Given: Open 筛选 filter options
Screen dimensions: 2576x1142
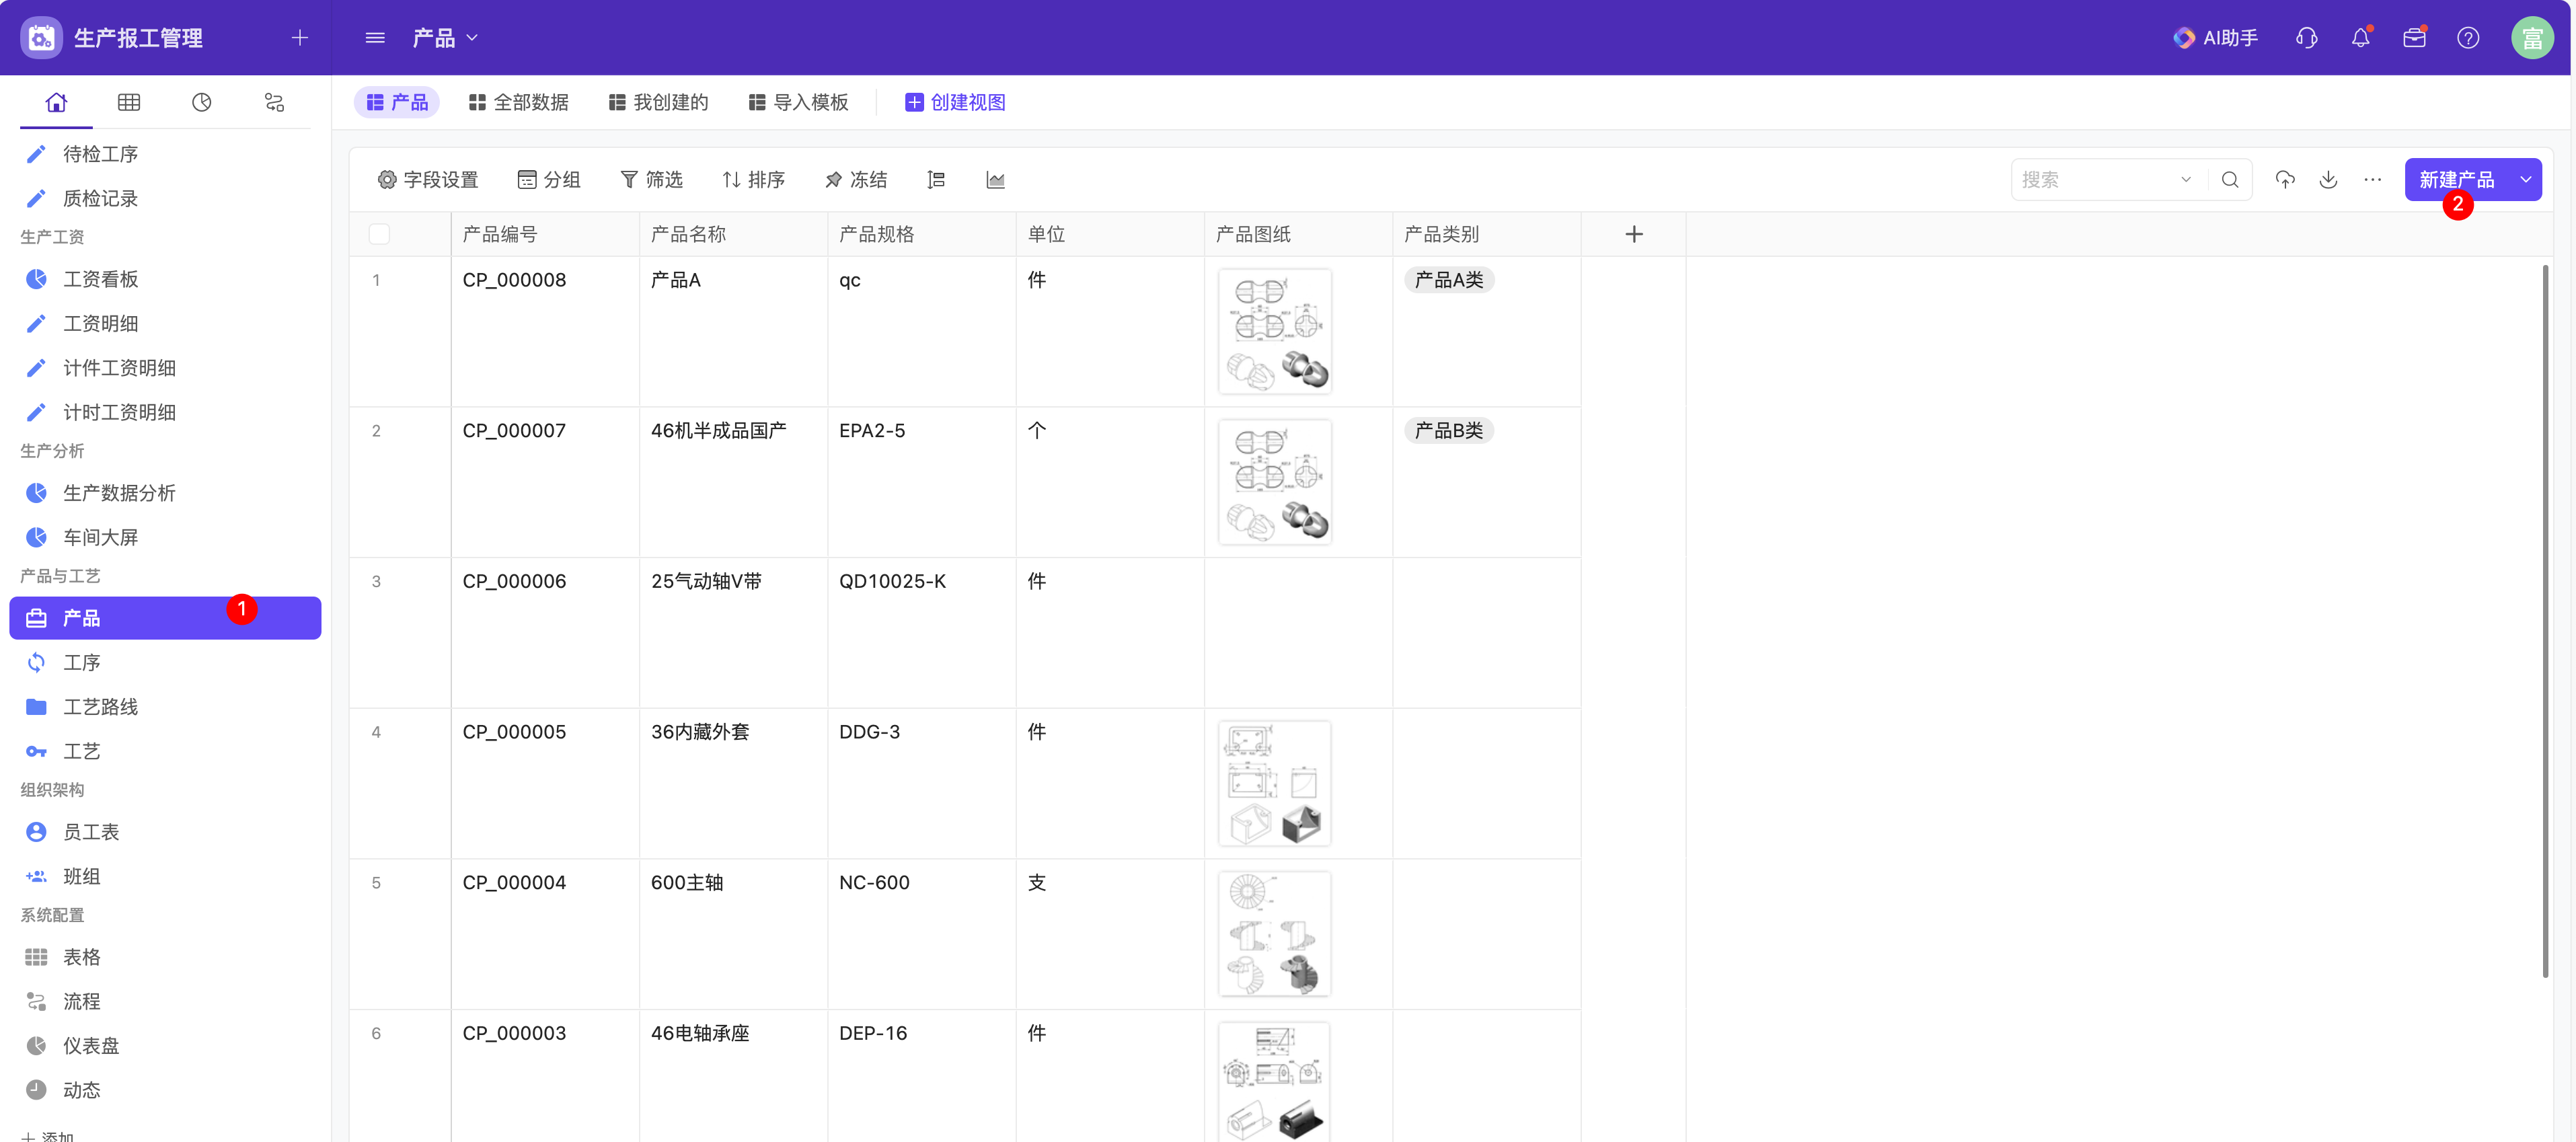Looking at the screenshot, I should tap(652, 180).
